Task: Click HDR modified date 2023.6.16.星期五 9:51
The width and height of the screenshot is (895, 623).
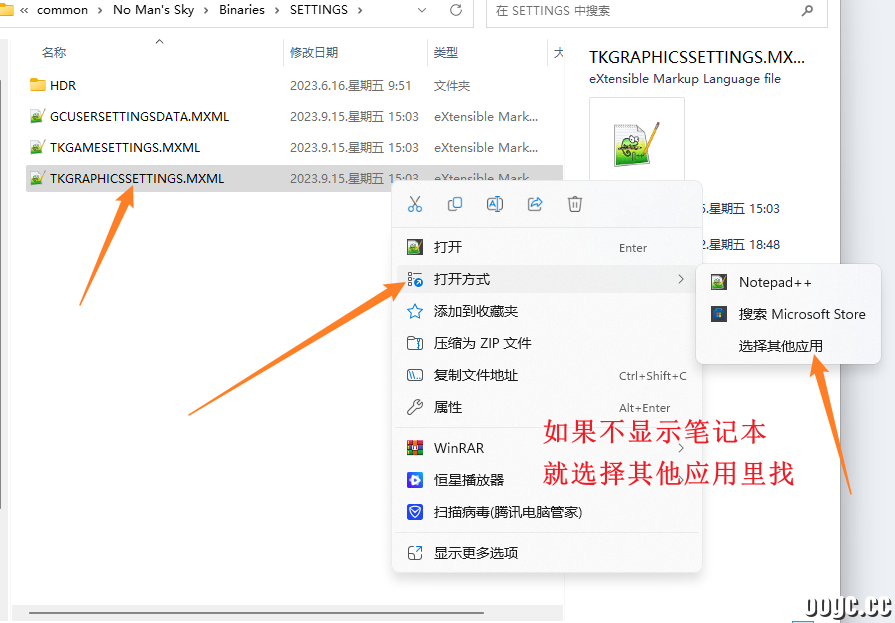Action: [350, 85]
